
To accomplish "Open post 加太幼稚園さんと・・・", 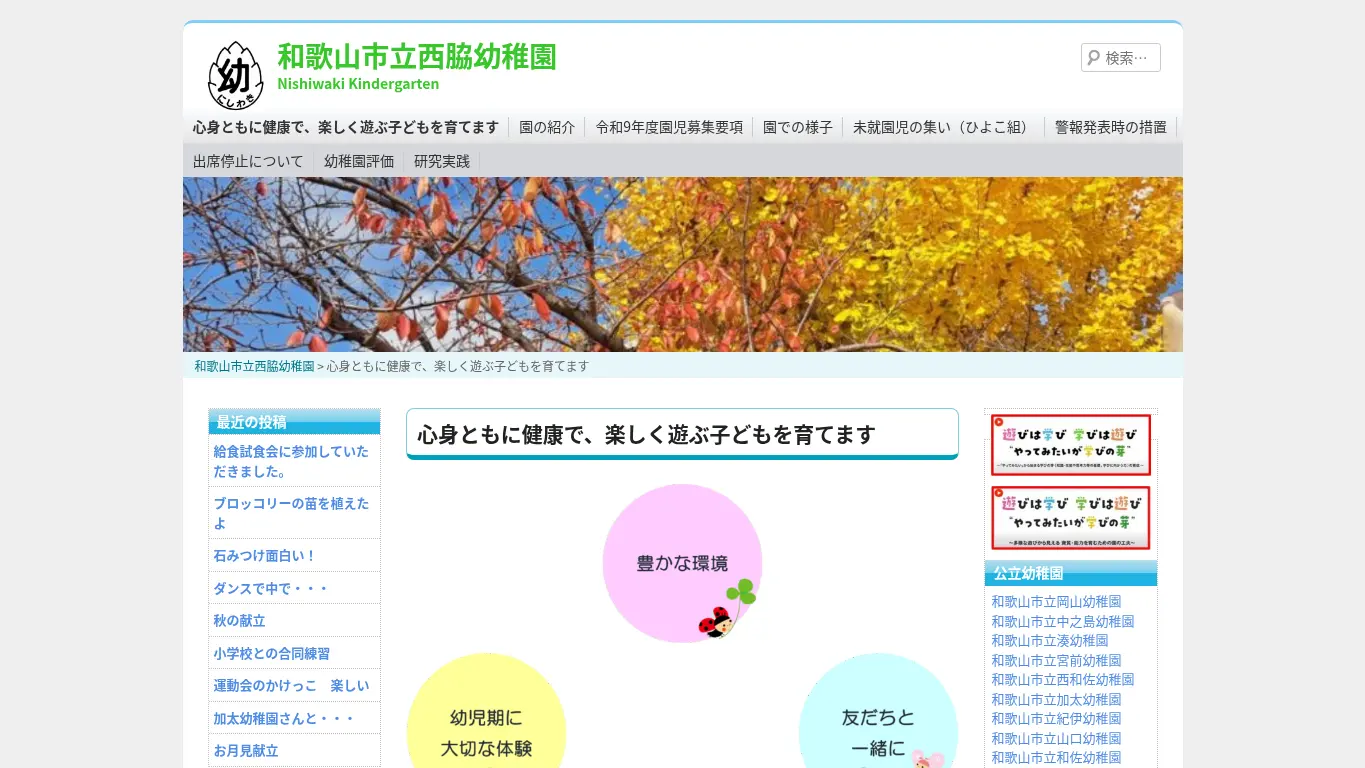I will tap(283, 718).
